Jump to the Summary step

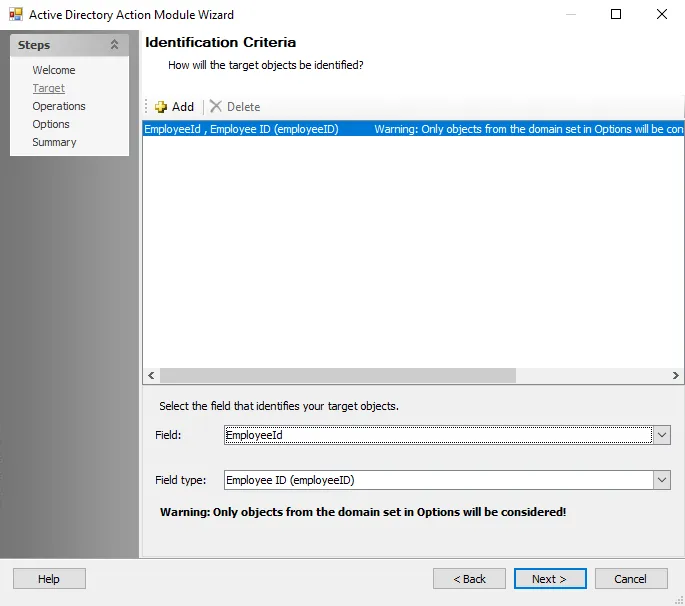click(54, 142)
